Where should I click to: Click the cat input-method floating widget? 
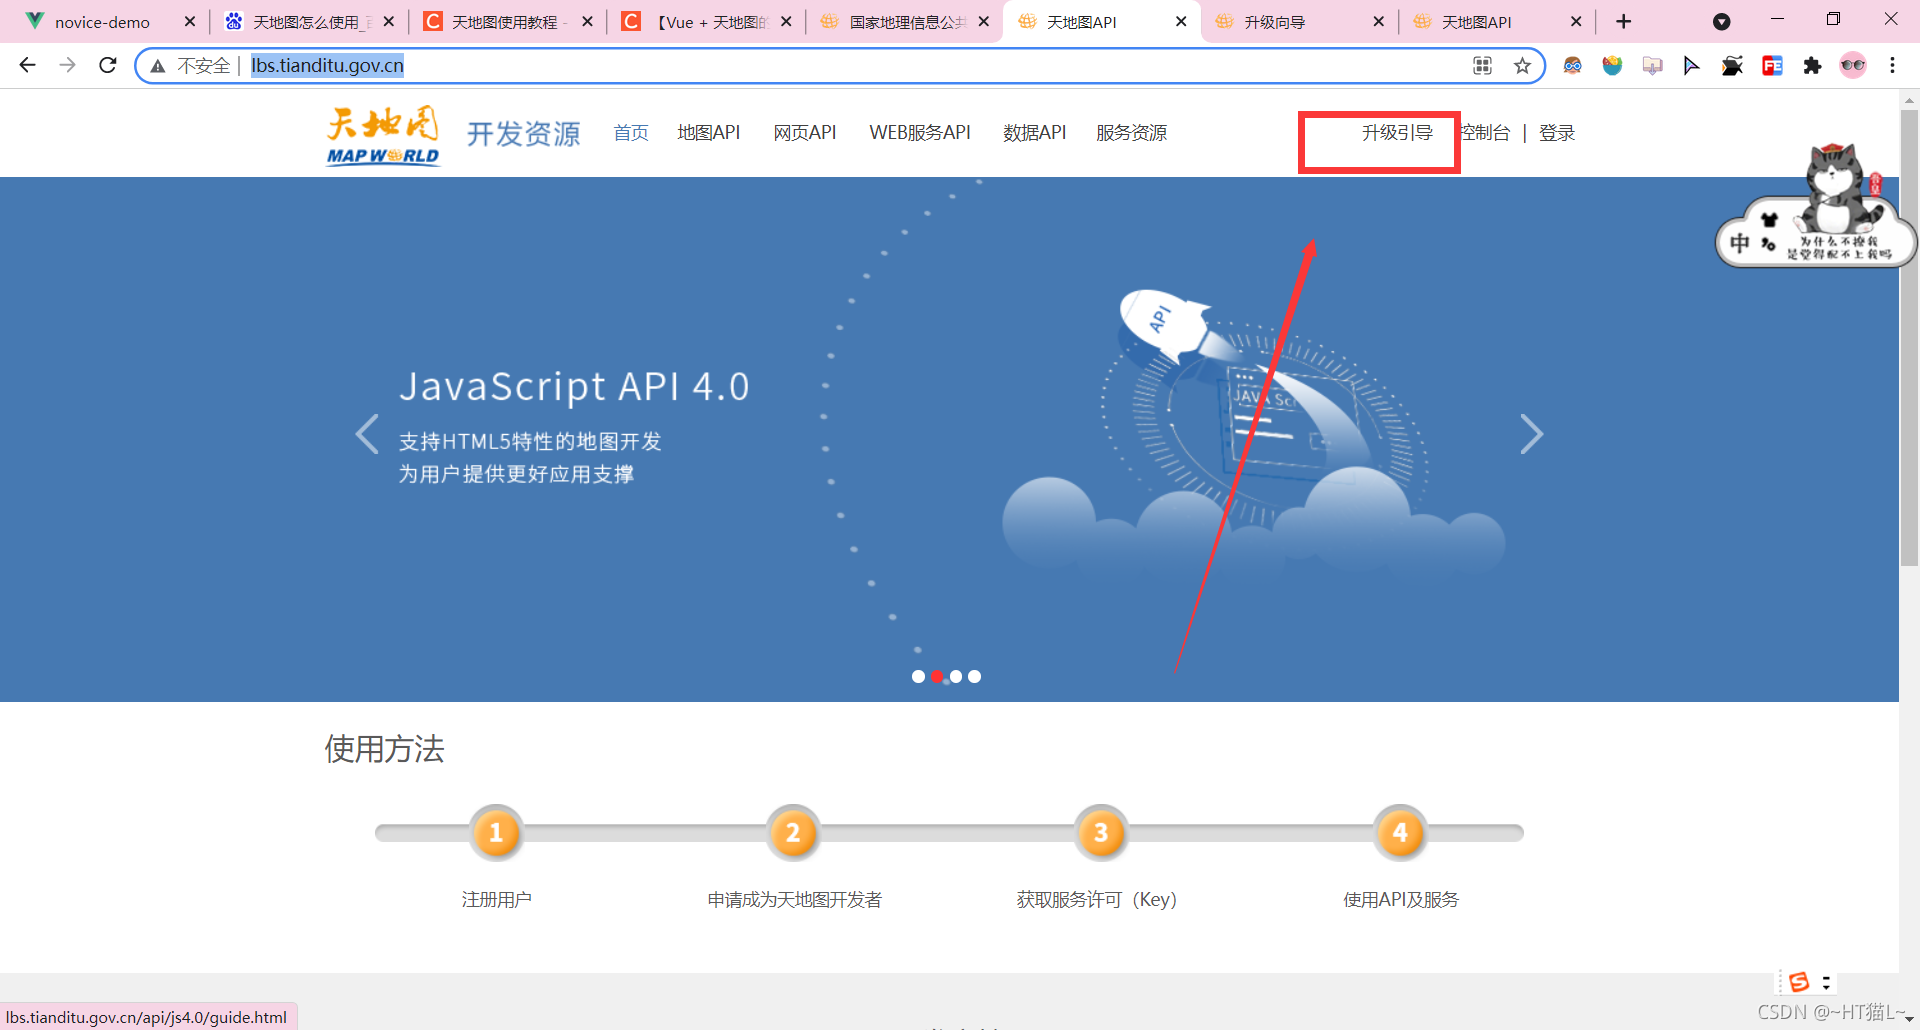point(1816,205)
